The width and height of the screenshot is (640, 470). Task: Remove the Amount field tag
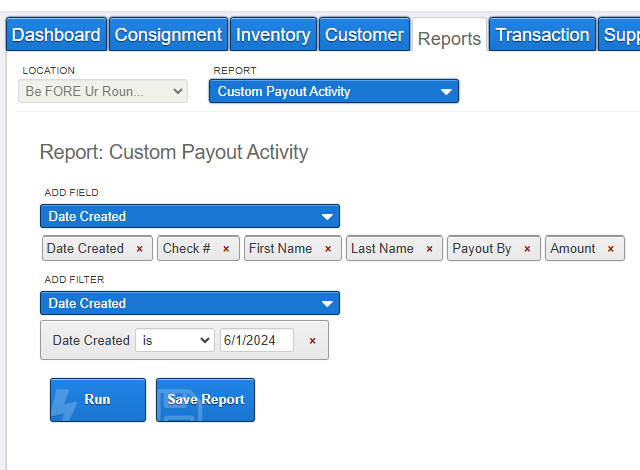click(x=611, y=249)
